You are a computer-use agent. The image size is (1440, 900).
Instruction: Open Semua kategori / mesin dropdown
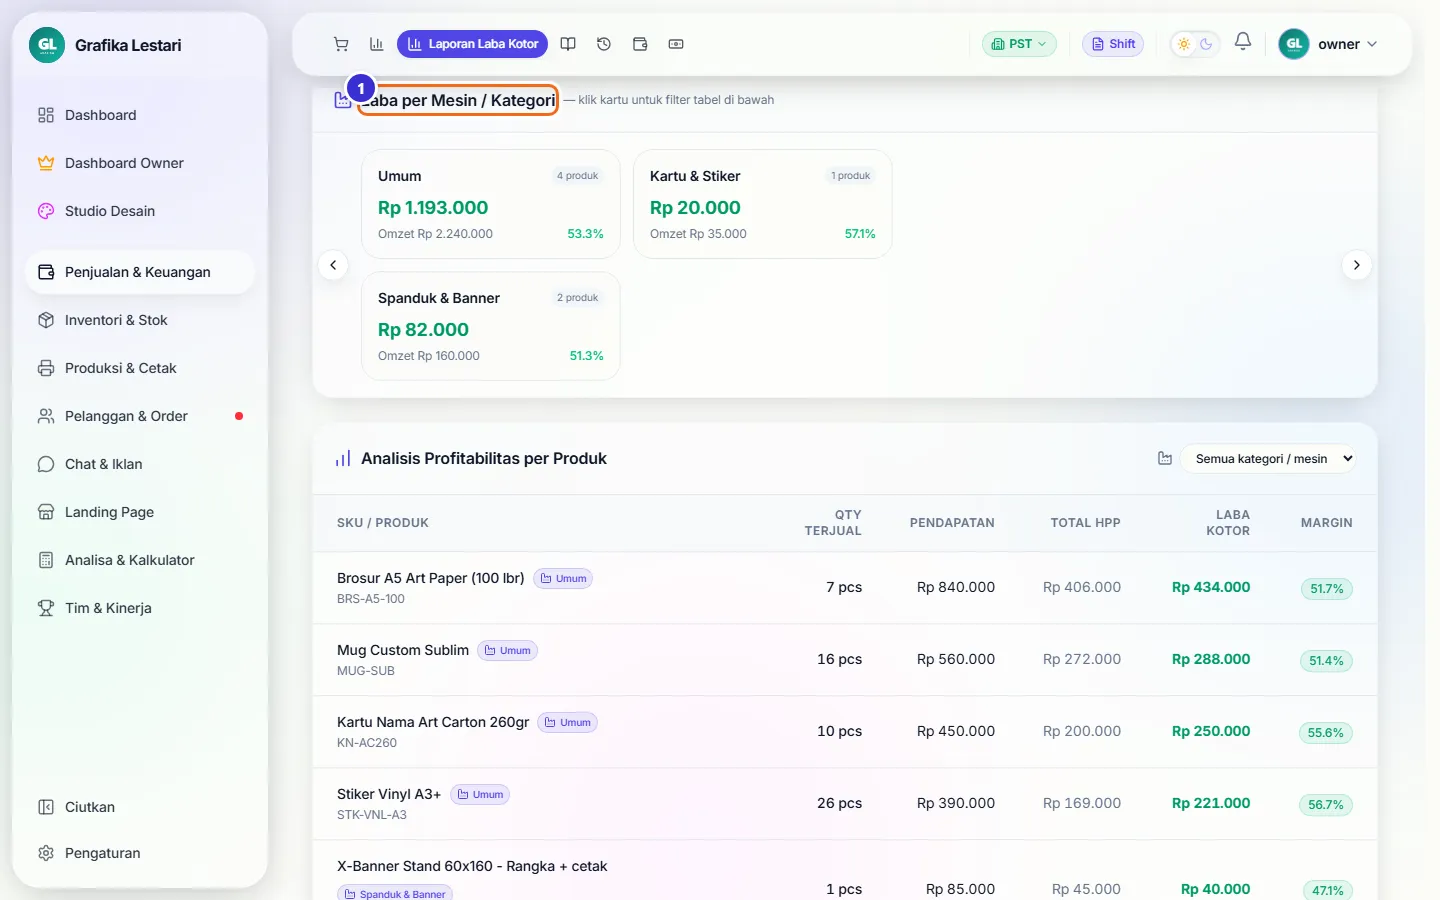coord(1268,458)
